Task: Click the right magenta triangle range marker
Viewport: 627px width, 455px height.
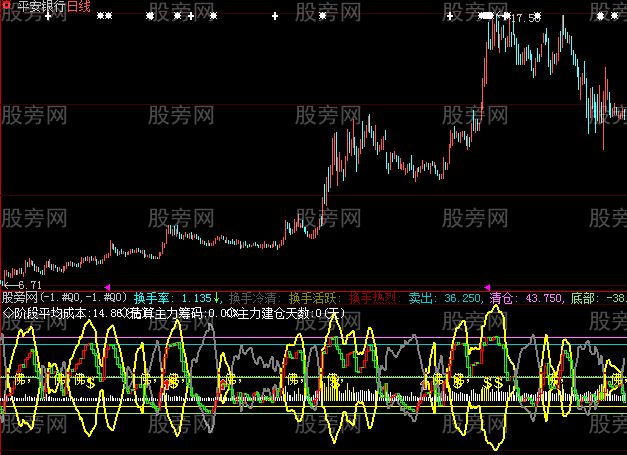Action: 488,288
